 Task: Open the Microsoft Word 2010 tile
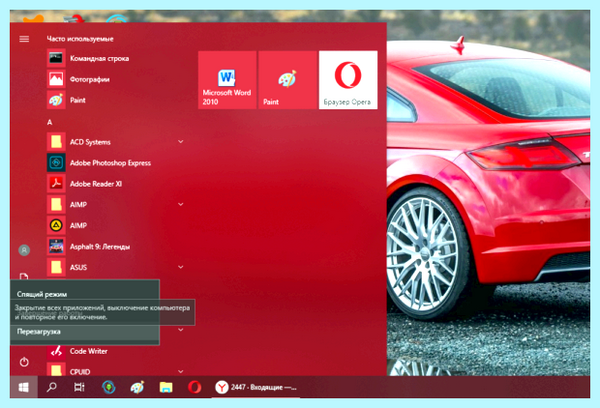[x=227, y=80]
